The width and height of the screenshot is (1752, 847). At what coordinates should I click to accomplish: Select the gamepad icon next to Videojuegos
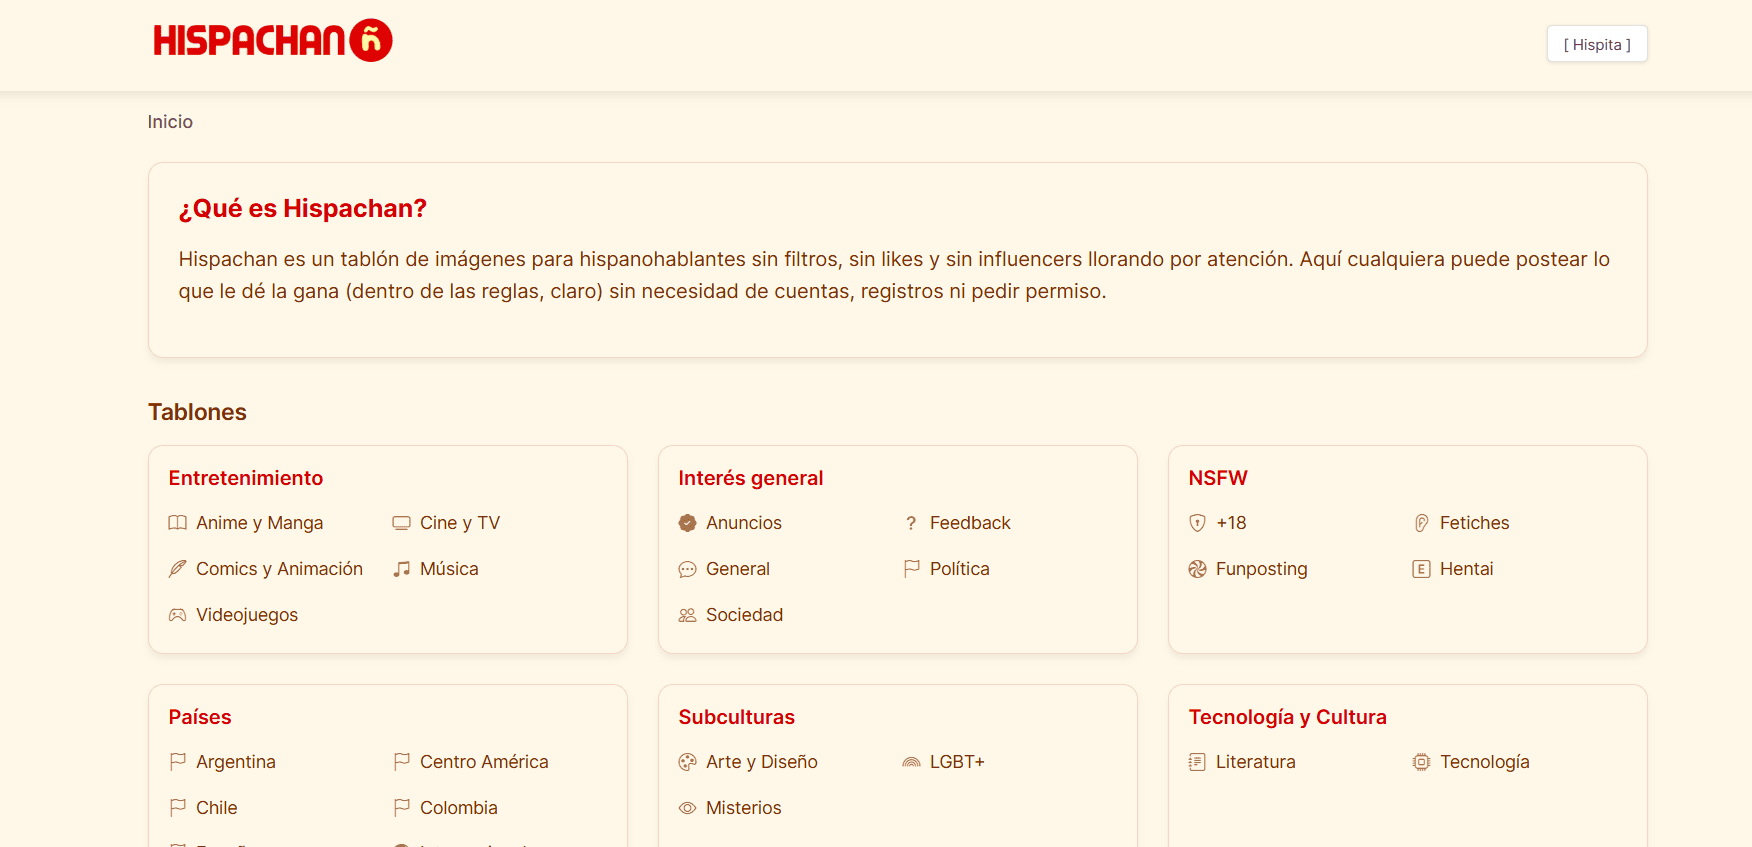pyautogui.click(x=177, y=614)
